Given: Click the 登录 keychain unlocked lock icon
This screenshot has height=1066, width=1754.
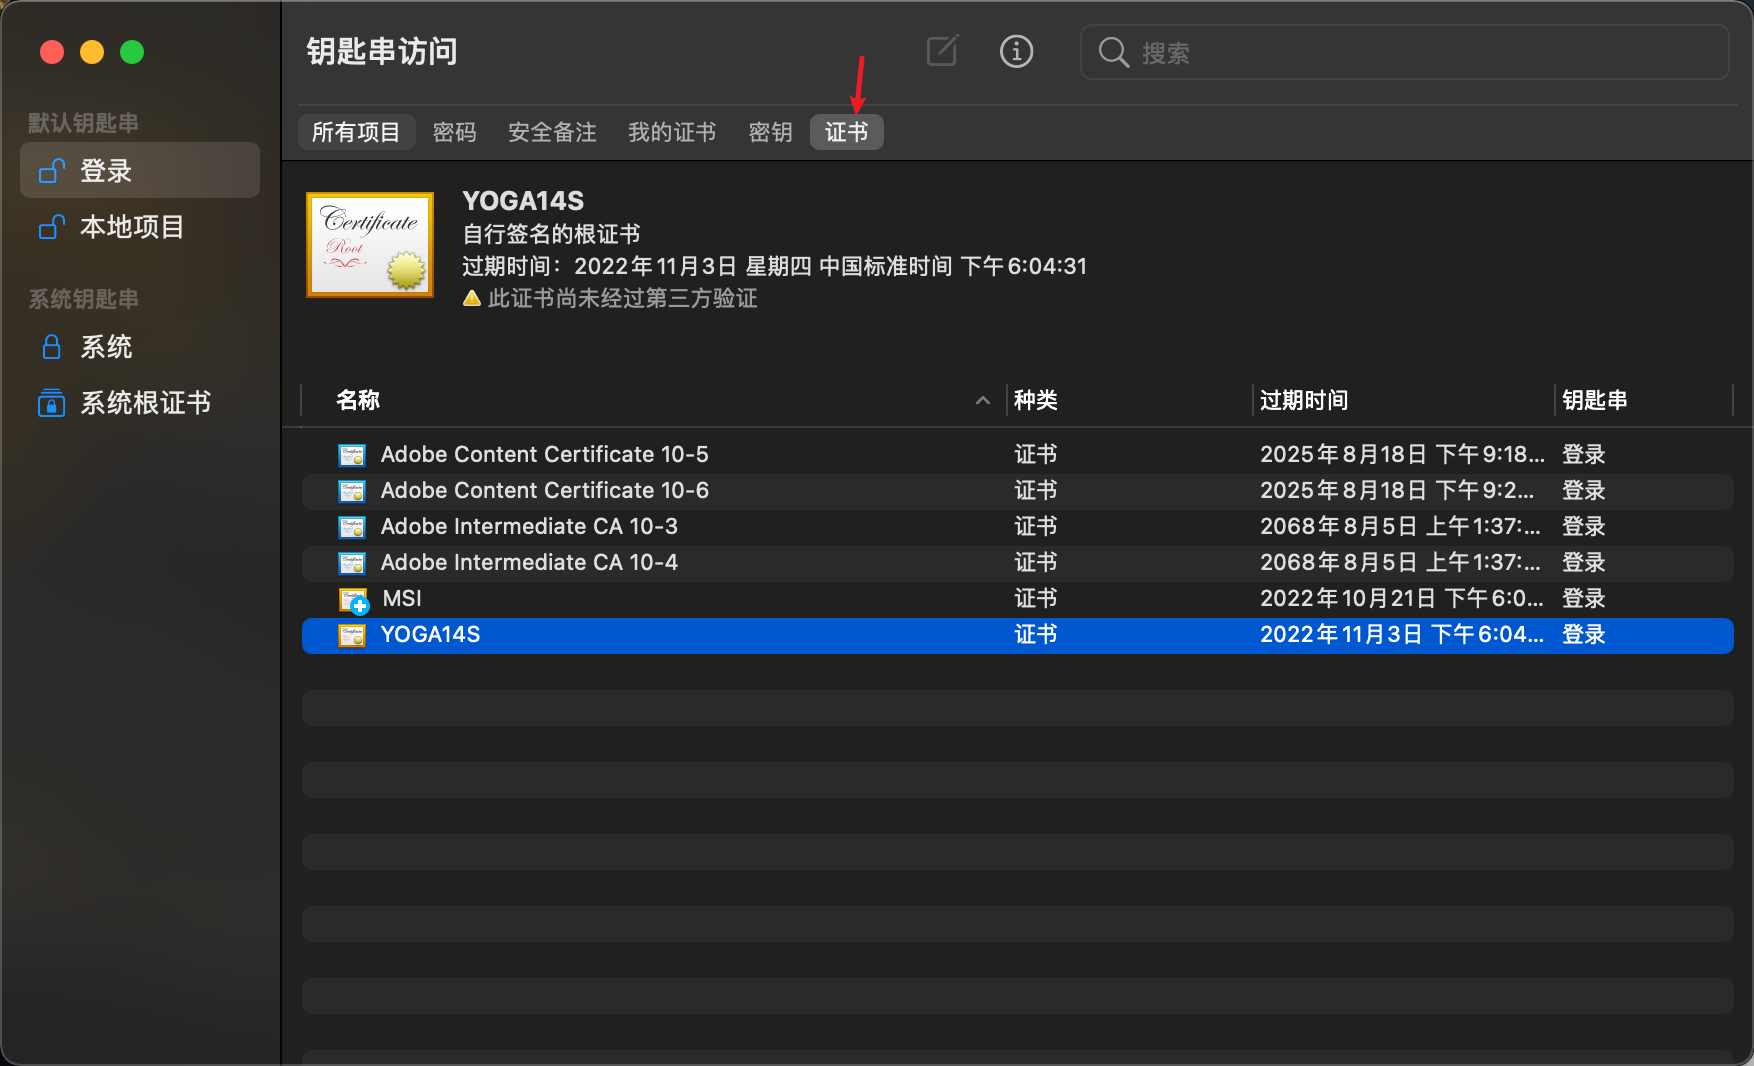Looking at the screenshot, I should [51, 171].
